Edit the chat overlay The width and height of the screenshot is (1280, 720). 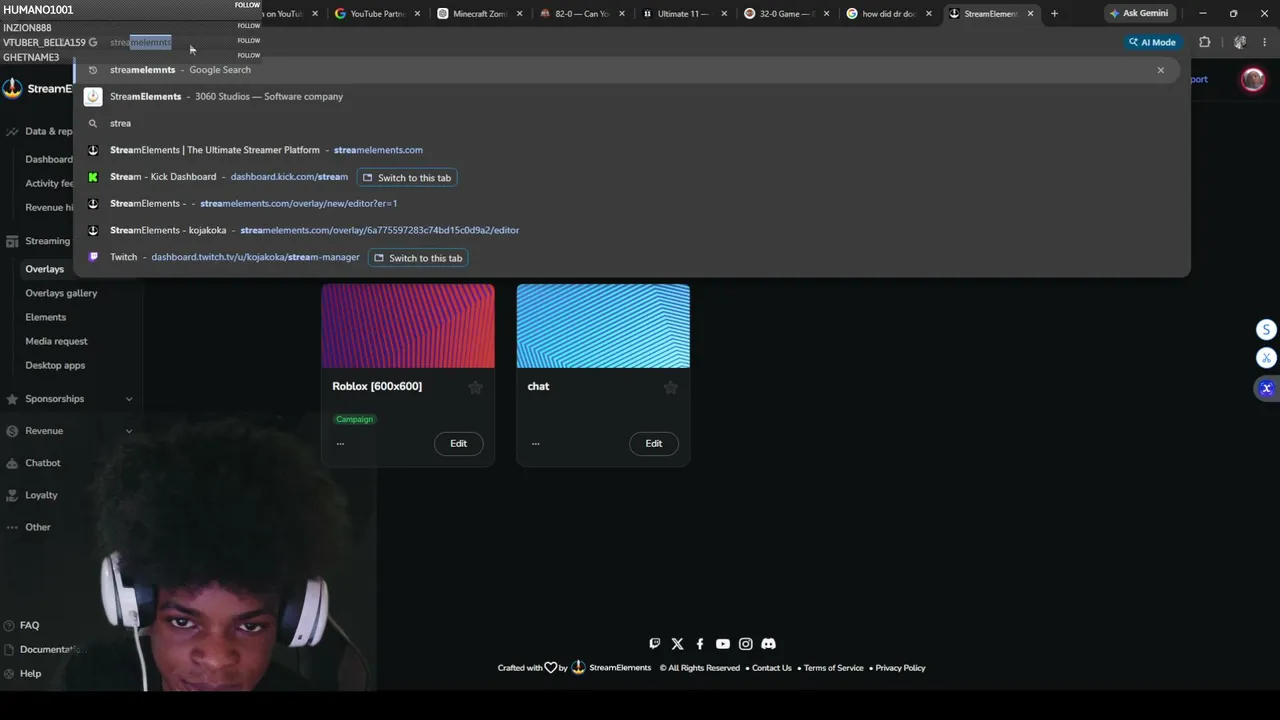(x=653, y=443)
